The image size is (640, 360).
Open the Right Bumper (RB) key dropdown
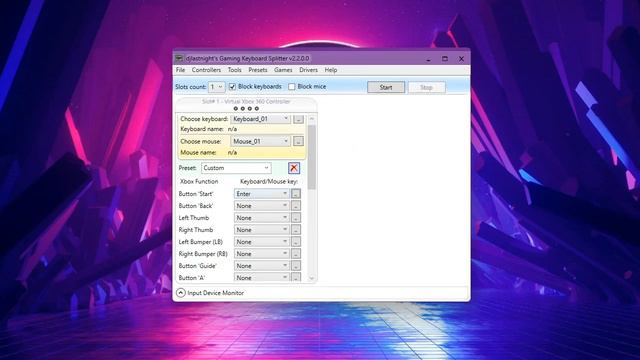(262, 254)
